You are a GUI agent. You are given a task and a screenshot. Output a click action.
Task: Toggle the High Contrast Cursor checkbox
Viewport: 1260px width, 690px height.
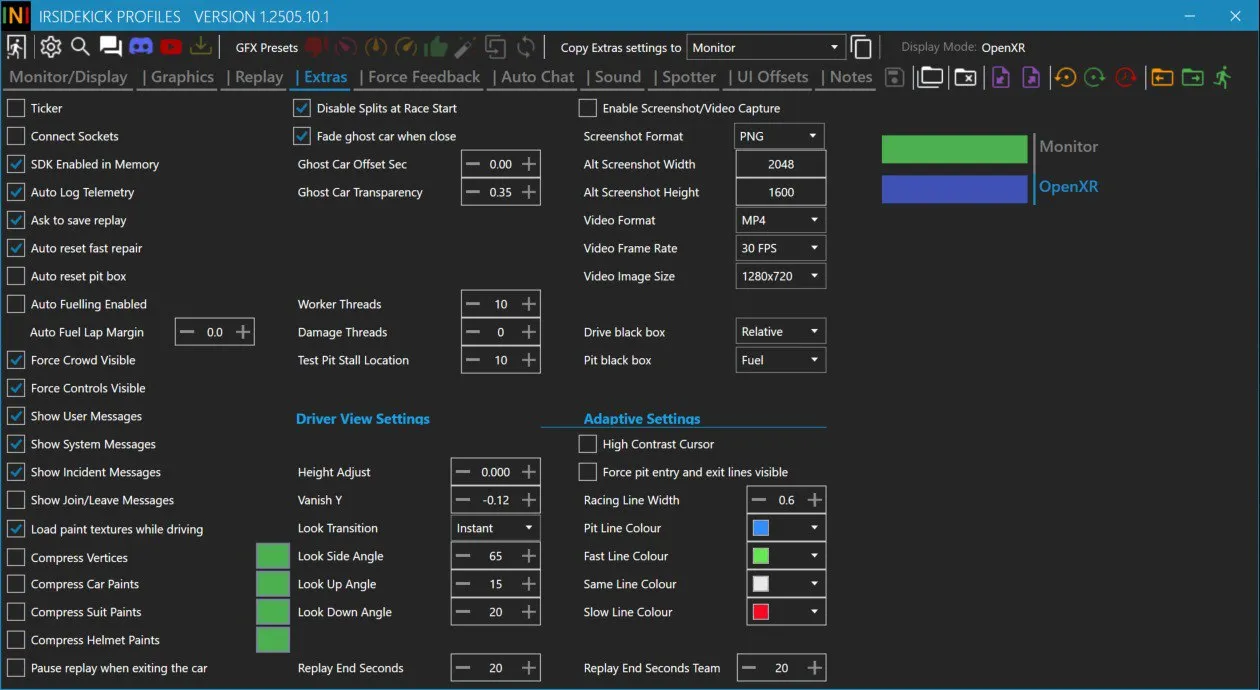click(588, 444)
